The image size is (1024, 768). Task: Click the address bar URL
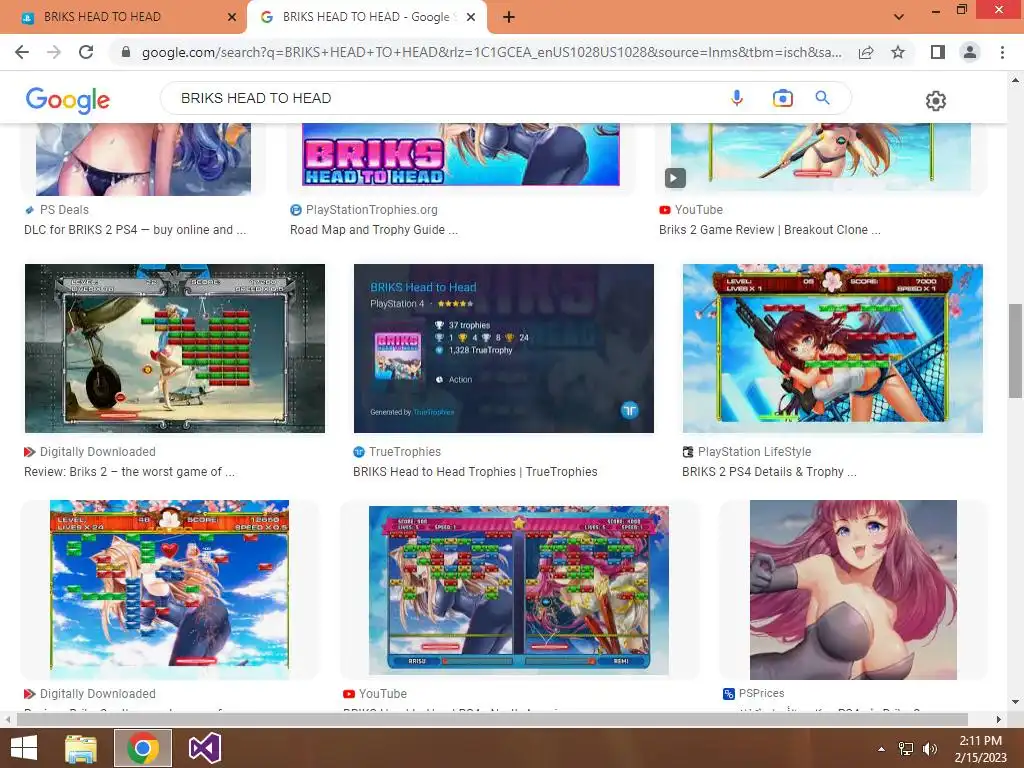[491, 52]
